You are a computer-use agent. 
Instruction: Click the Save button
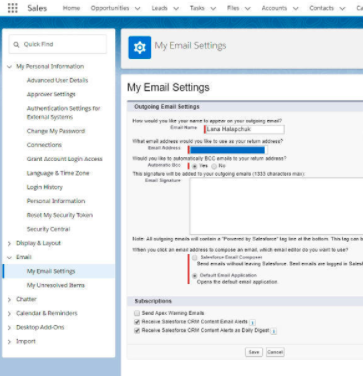pos(254,352)
